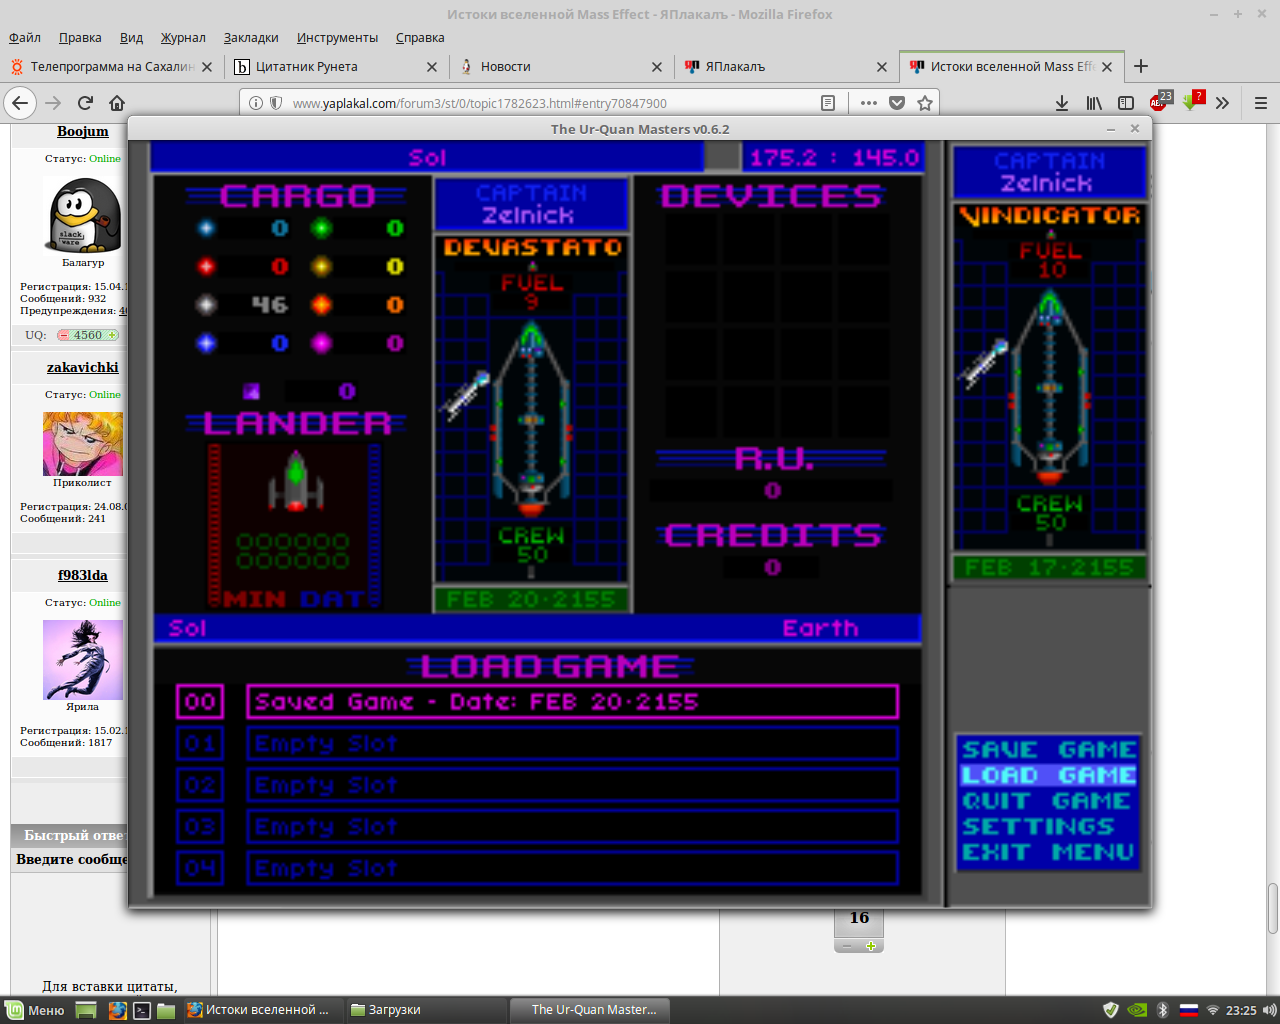Close the Телепрограмма на Сахалине tab
The width and height of the screenshot is (1280, 1024).
207,67
